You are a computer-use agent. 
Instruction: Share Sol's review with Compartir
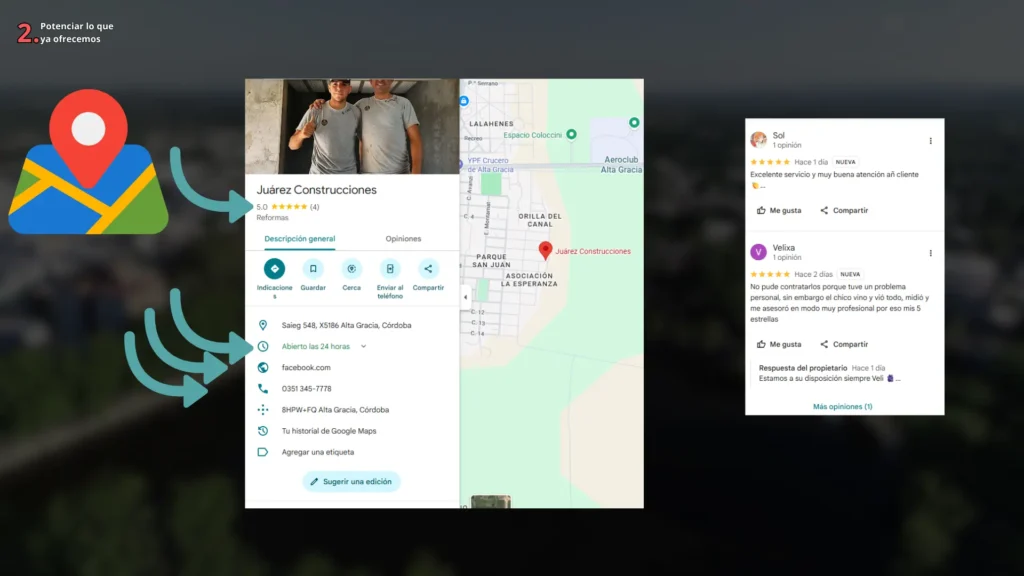click(x=844, y=210)
